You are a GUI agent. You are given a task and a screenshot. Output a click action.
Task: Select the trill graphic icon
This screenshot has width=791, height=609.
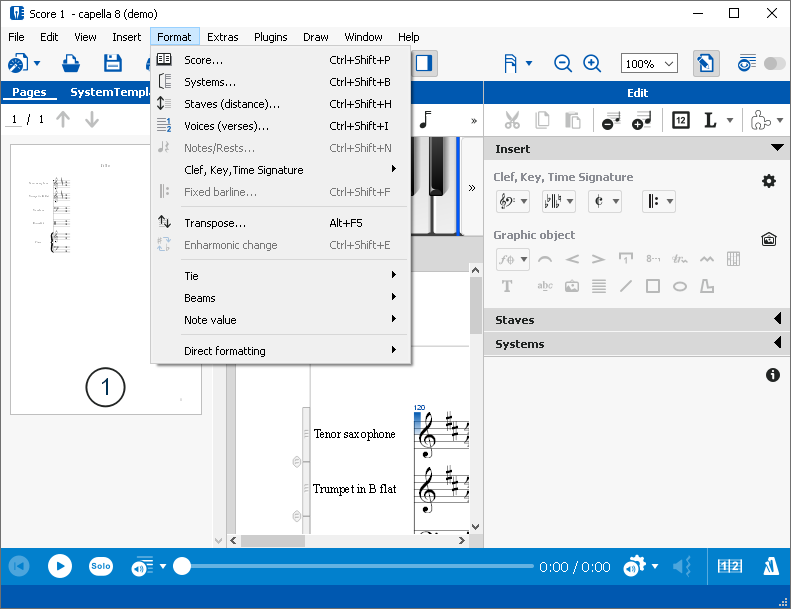tap(680, 259)
